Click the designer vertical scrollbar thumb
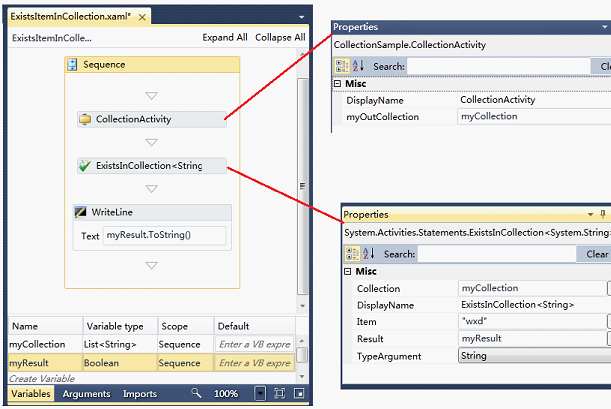The height and width of the screenshot is (409, 611). point(302,186)
